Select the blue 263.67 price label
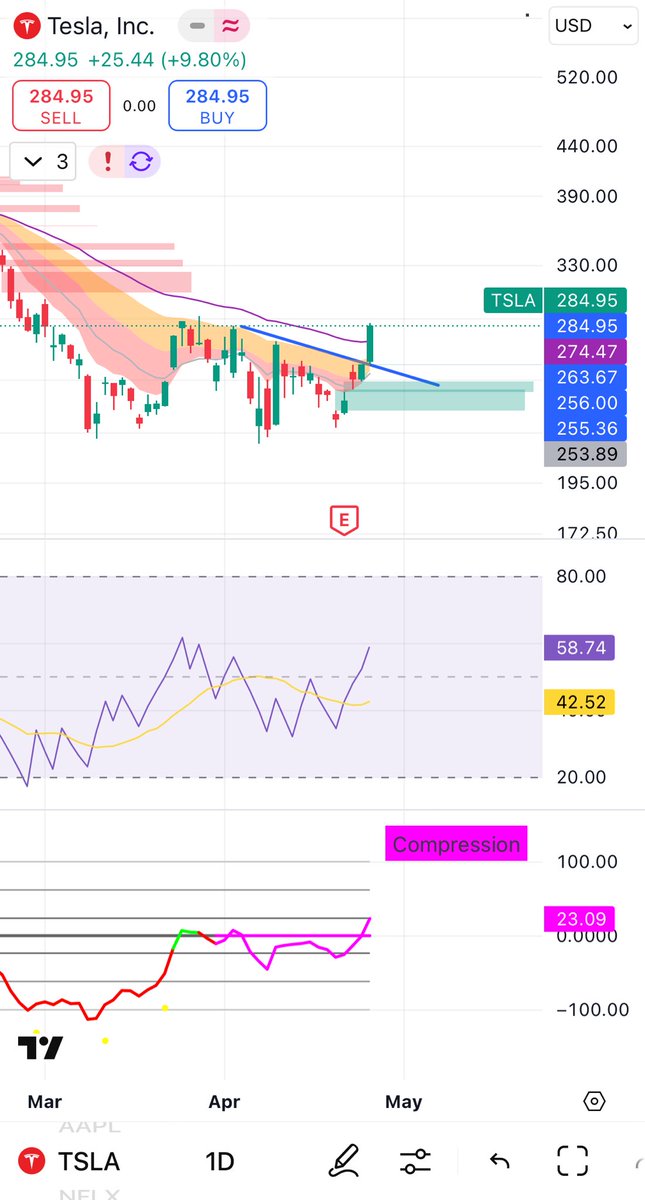 click(584, 377)
